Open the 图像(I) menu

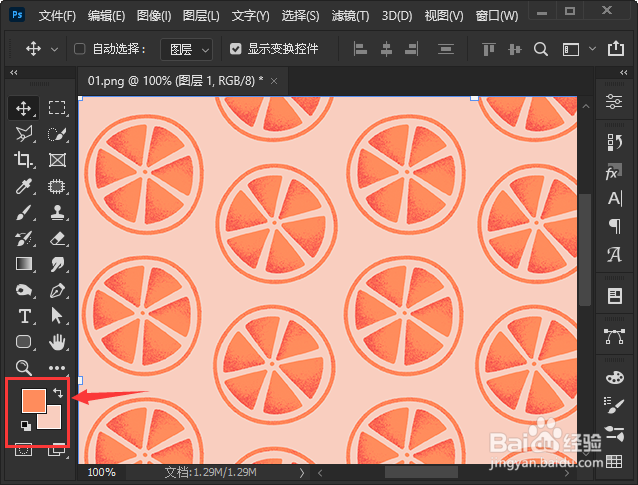pos(154,16)
